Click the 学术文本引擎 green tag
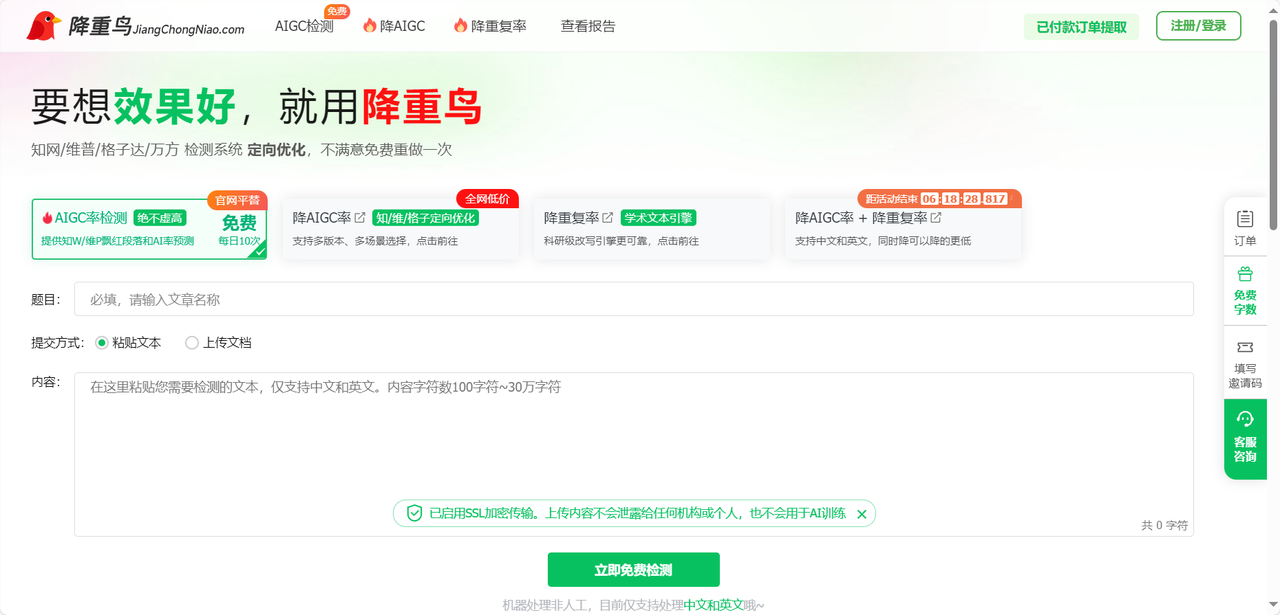The width and height of the screenshot is (1280, 615). pyautogui.click(x=658, y=218)
